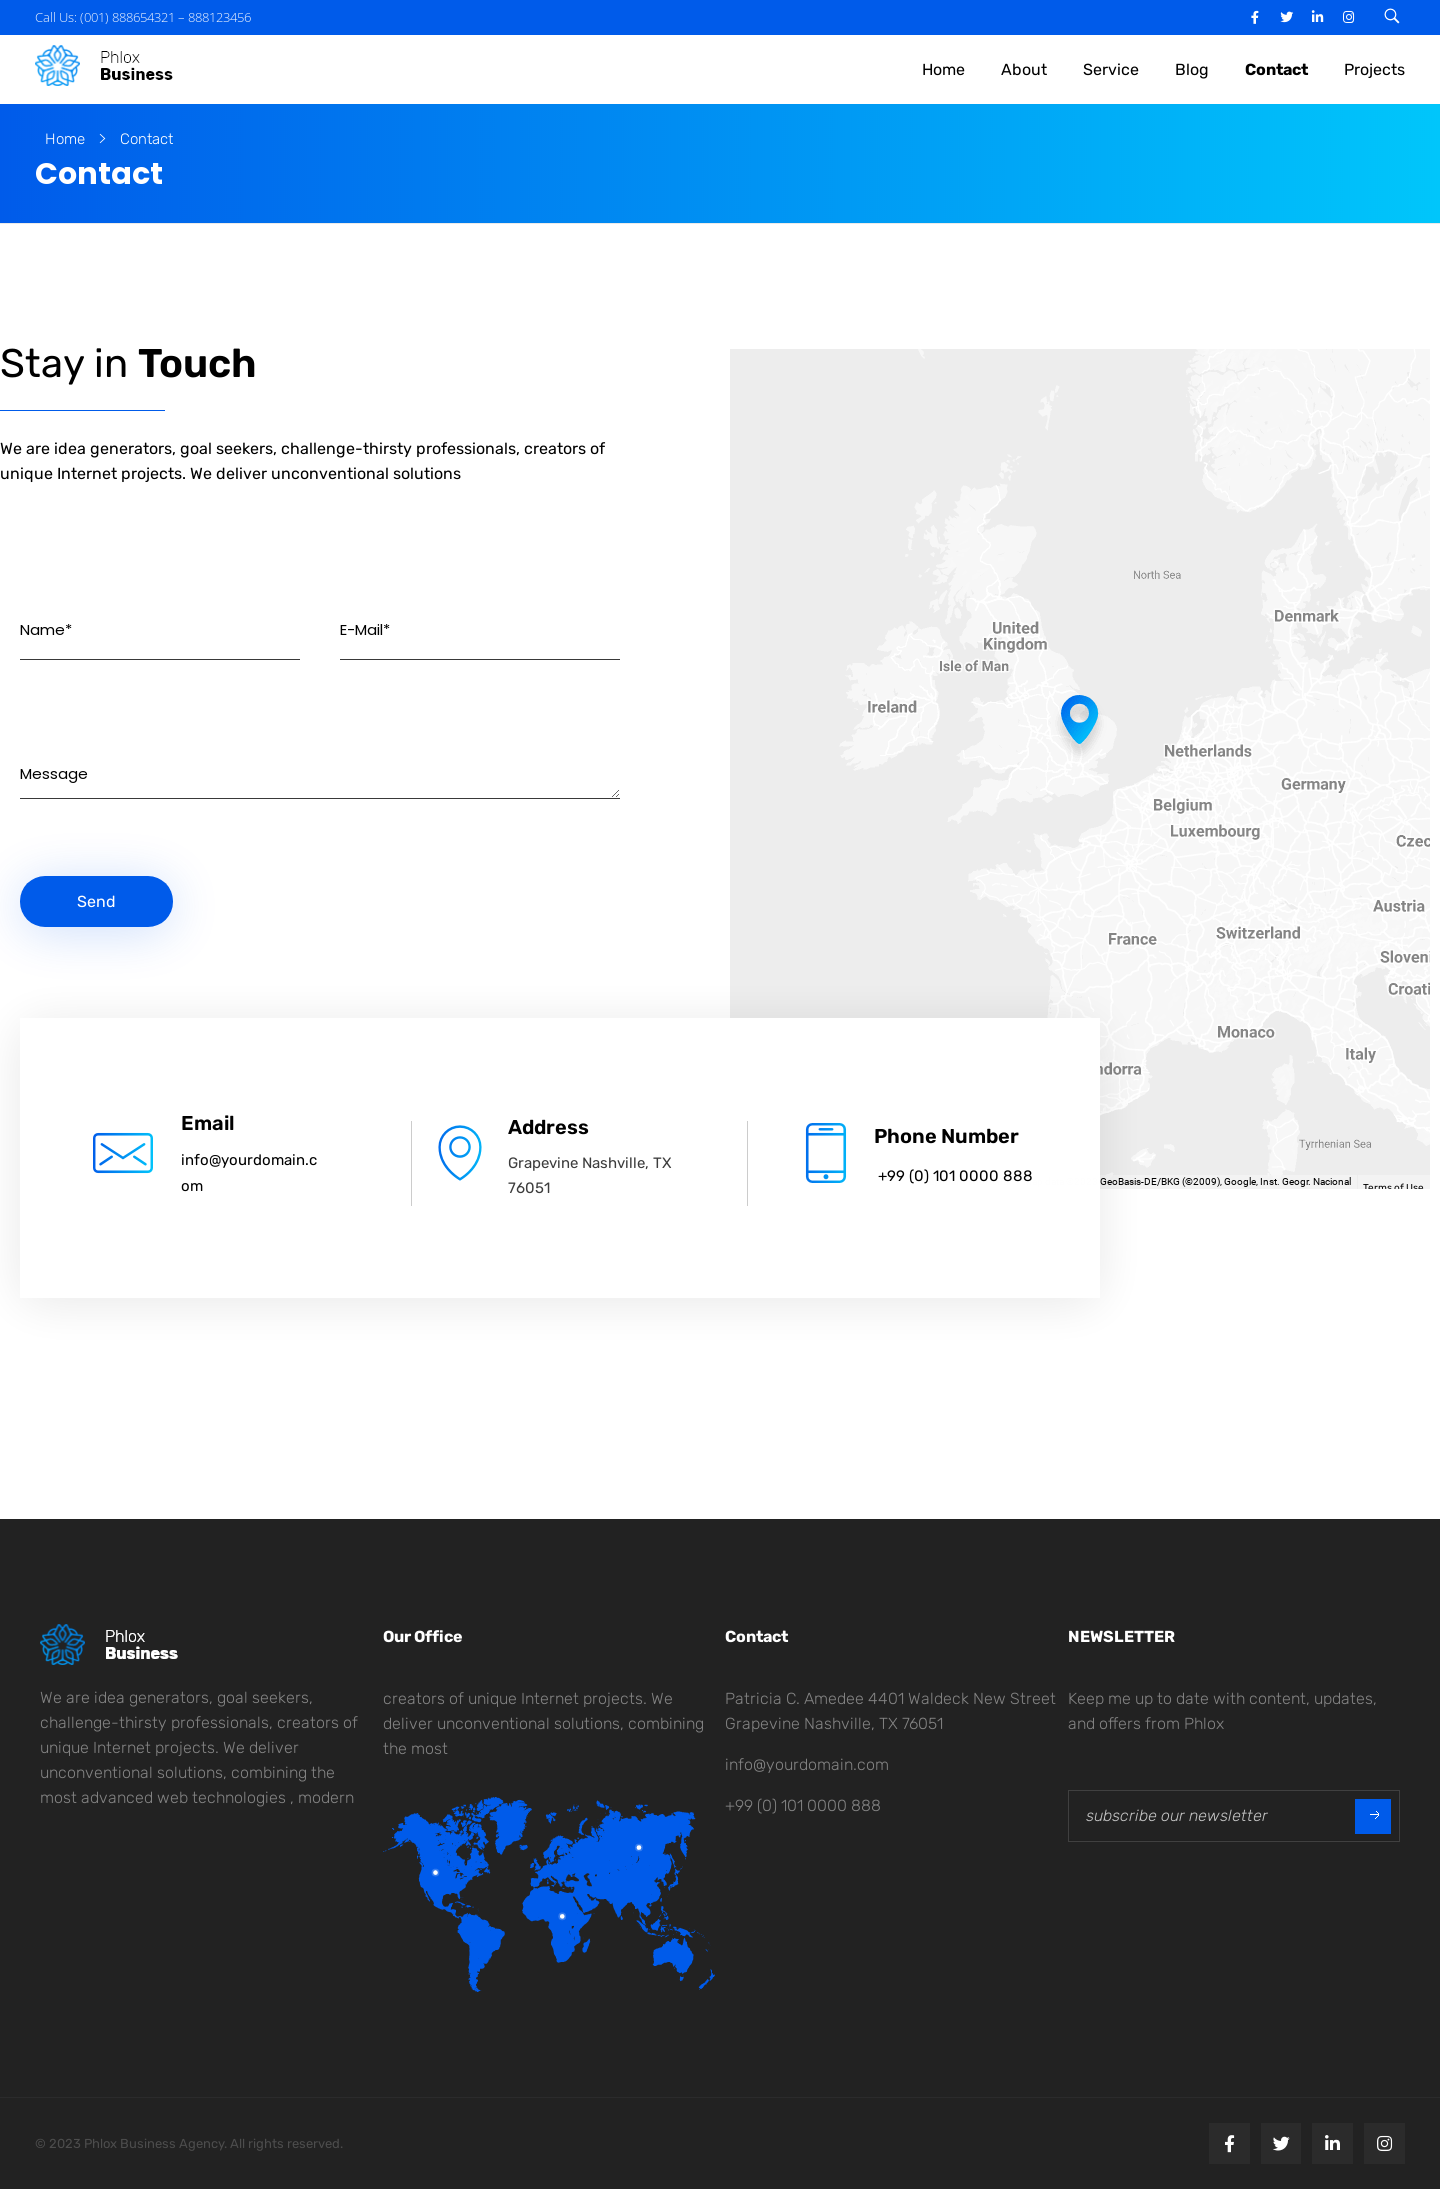The height and width of the screenshot is (2189, 1440).
Task: Open Instagram from the top header bar
Action: point(1348,17)
